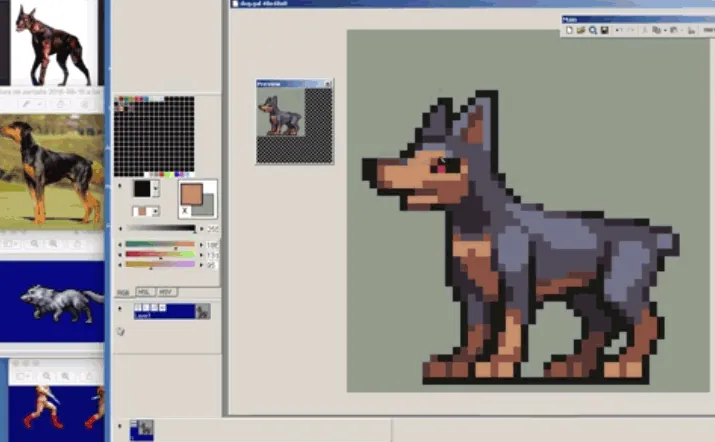715x442 pixels.
Task: Switch to the HSV color tab
Action: (x=166, y=292)
